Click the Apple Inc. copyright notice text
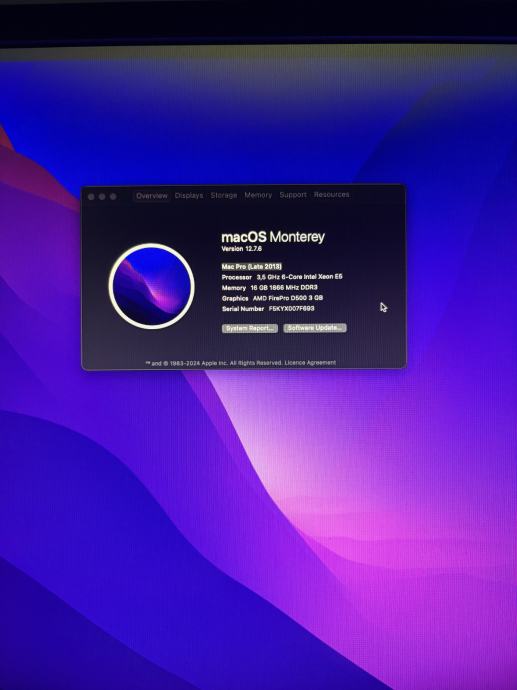This screenshot has height=690, width=517. tap(213, 363)
